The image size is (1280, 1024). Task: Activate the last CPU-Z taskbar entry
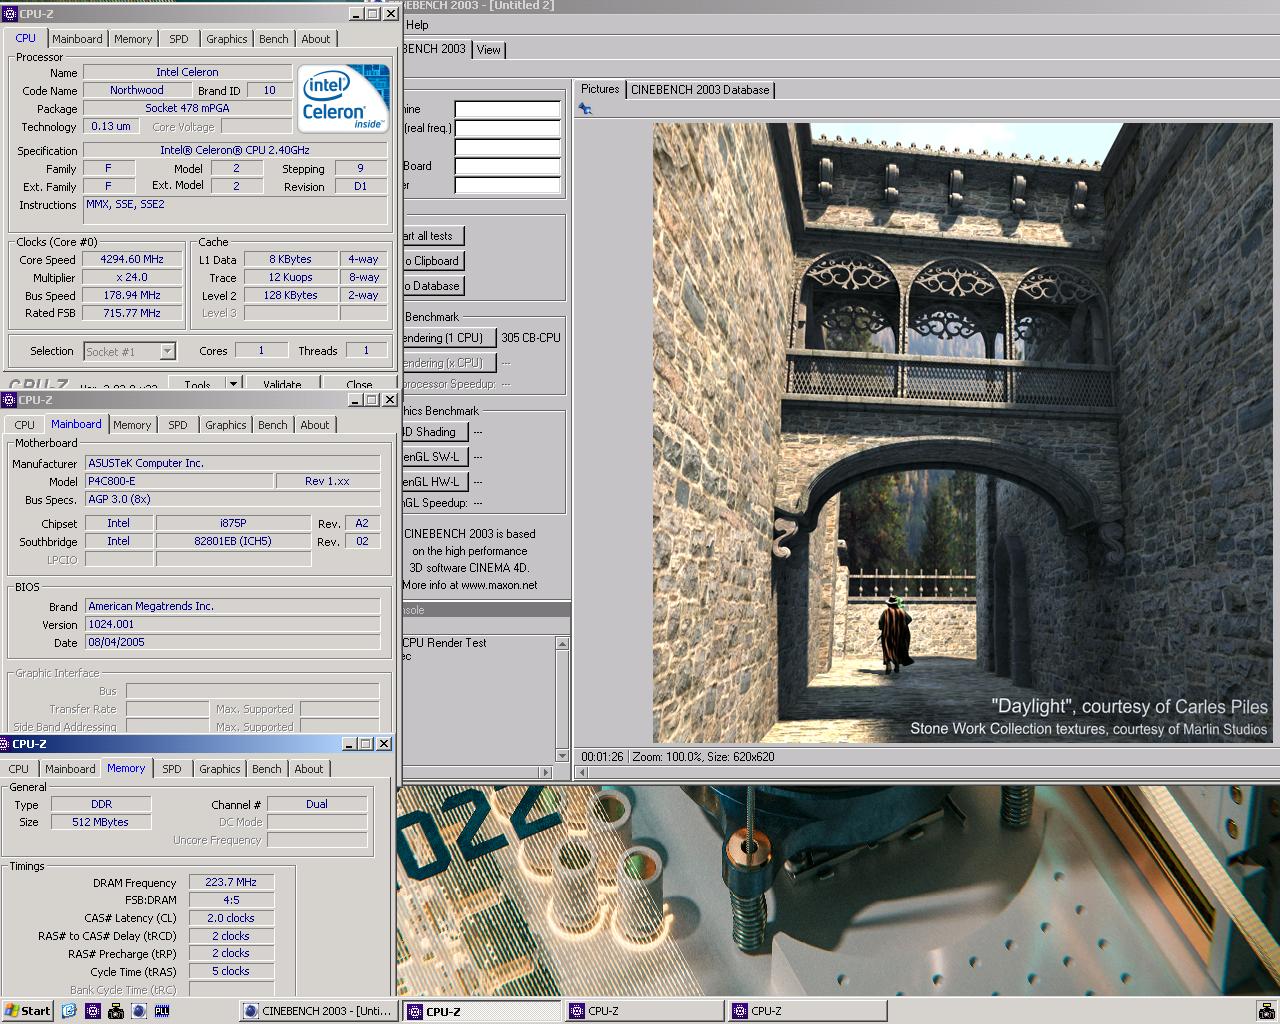pos(808,1011)
